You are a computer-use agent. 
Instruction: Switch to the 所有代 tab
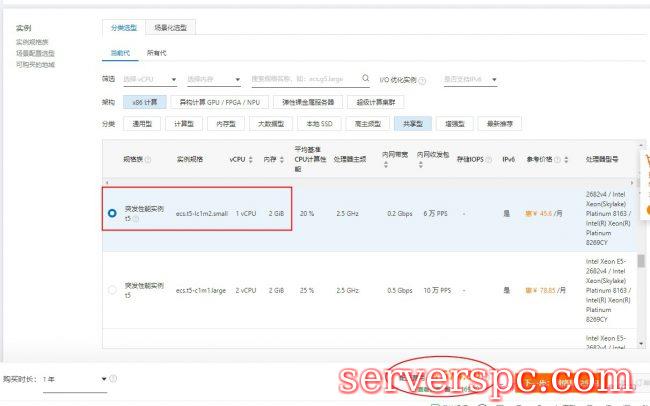[157, 51]
